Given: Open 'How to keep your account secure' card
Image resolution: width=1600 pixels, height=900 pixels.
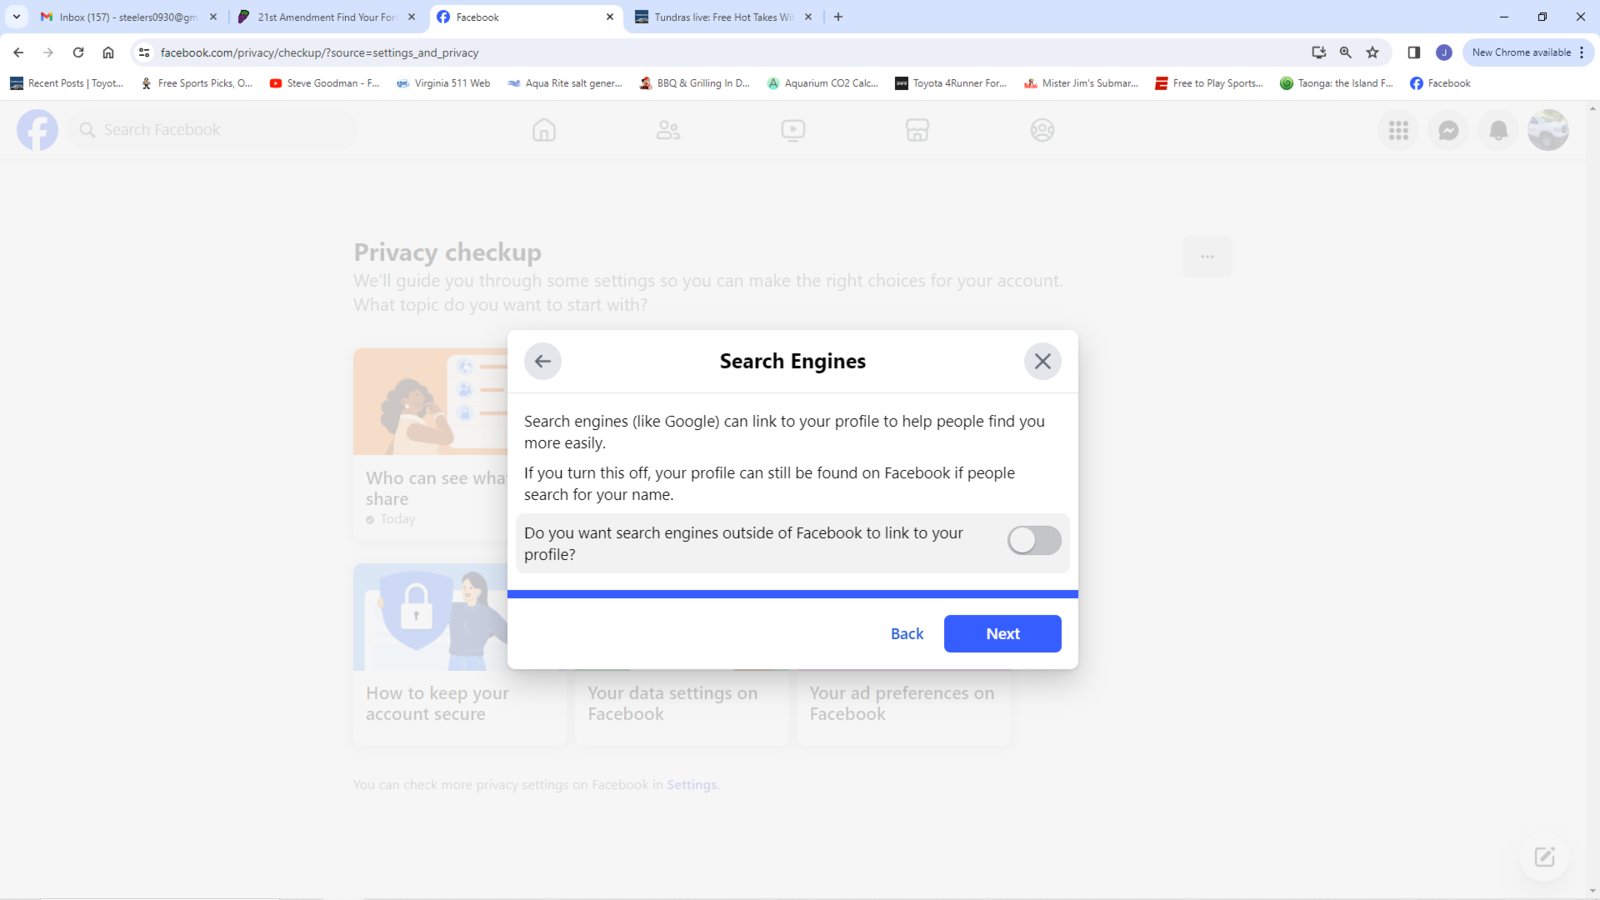Looking at the screenshot, I should [459, 655].
